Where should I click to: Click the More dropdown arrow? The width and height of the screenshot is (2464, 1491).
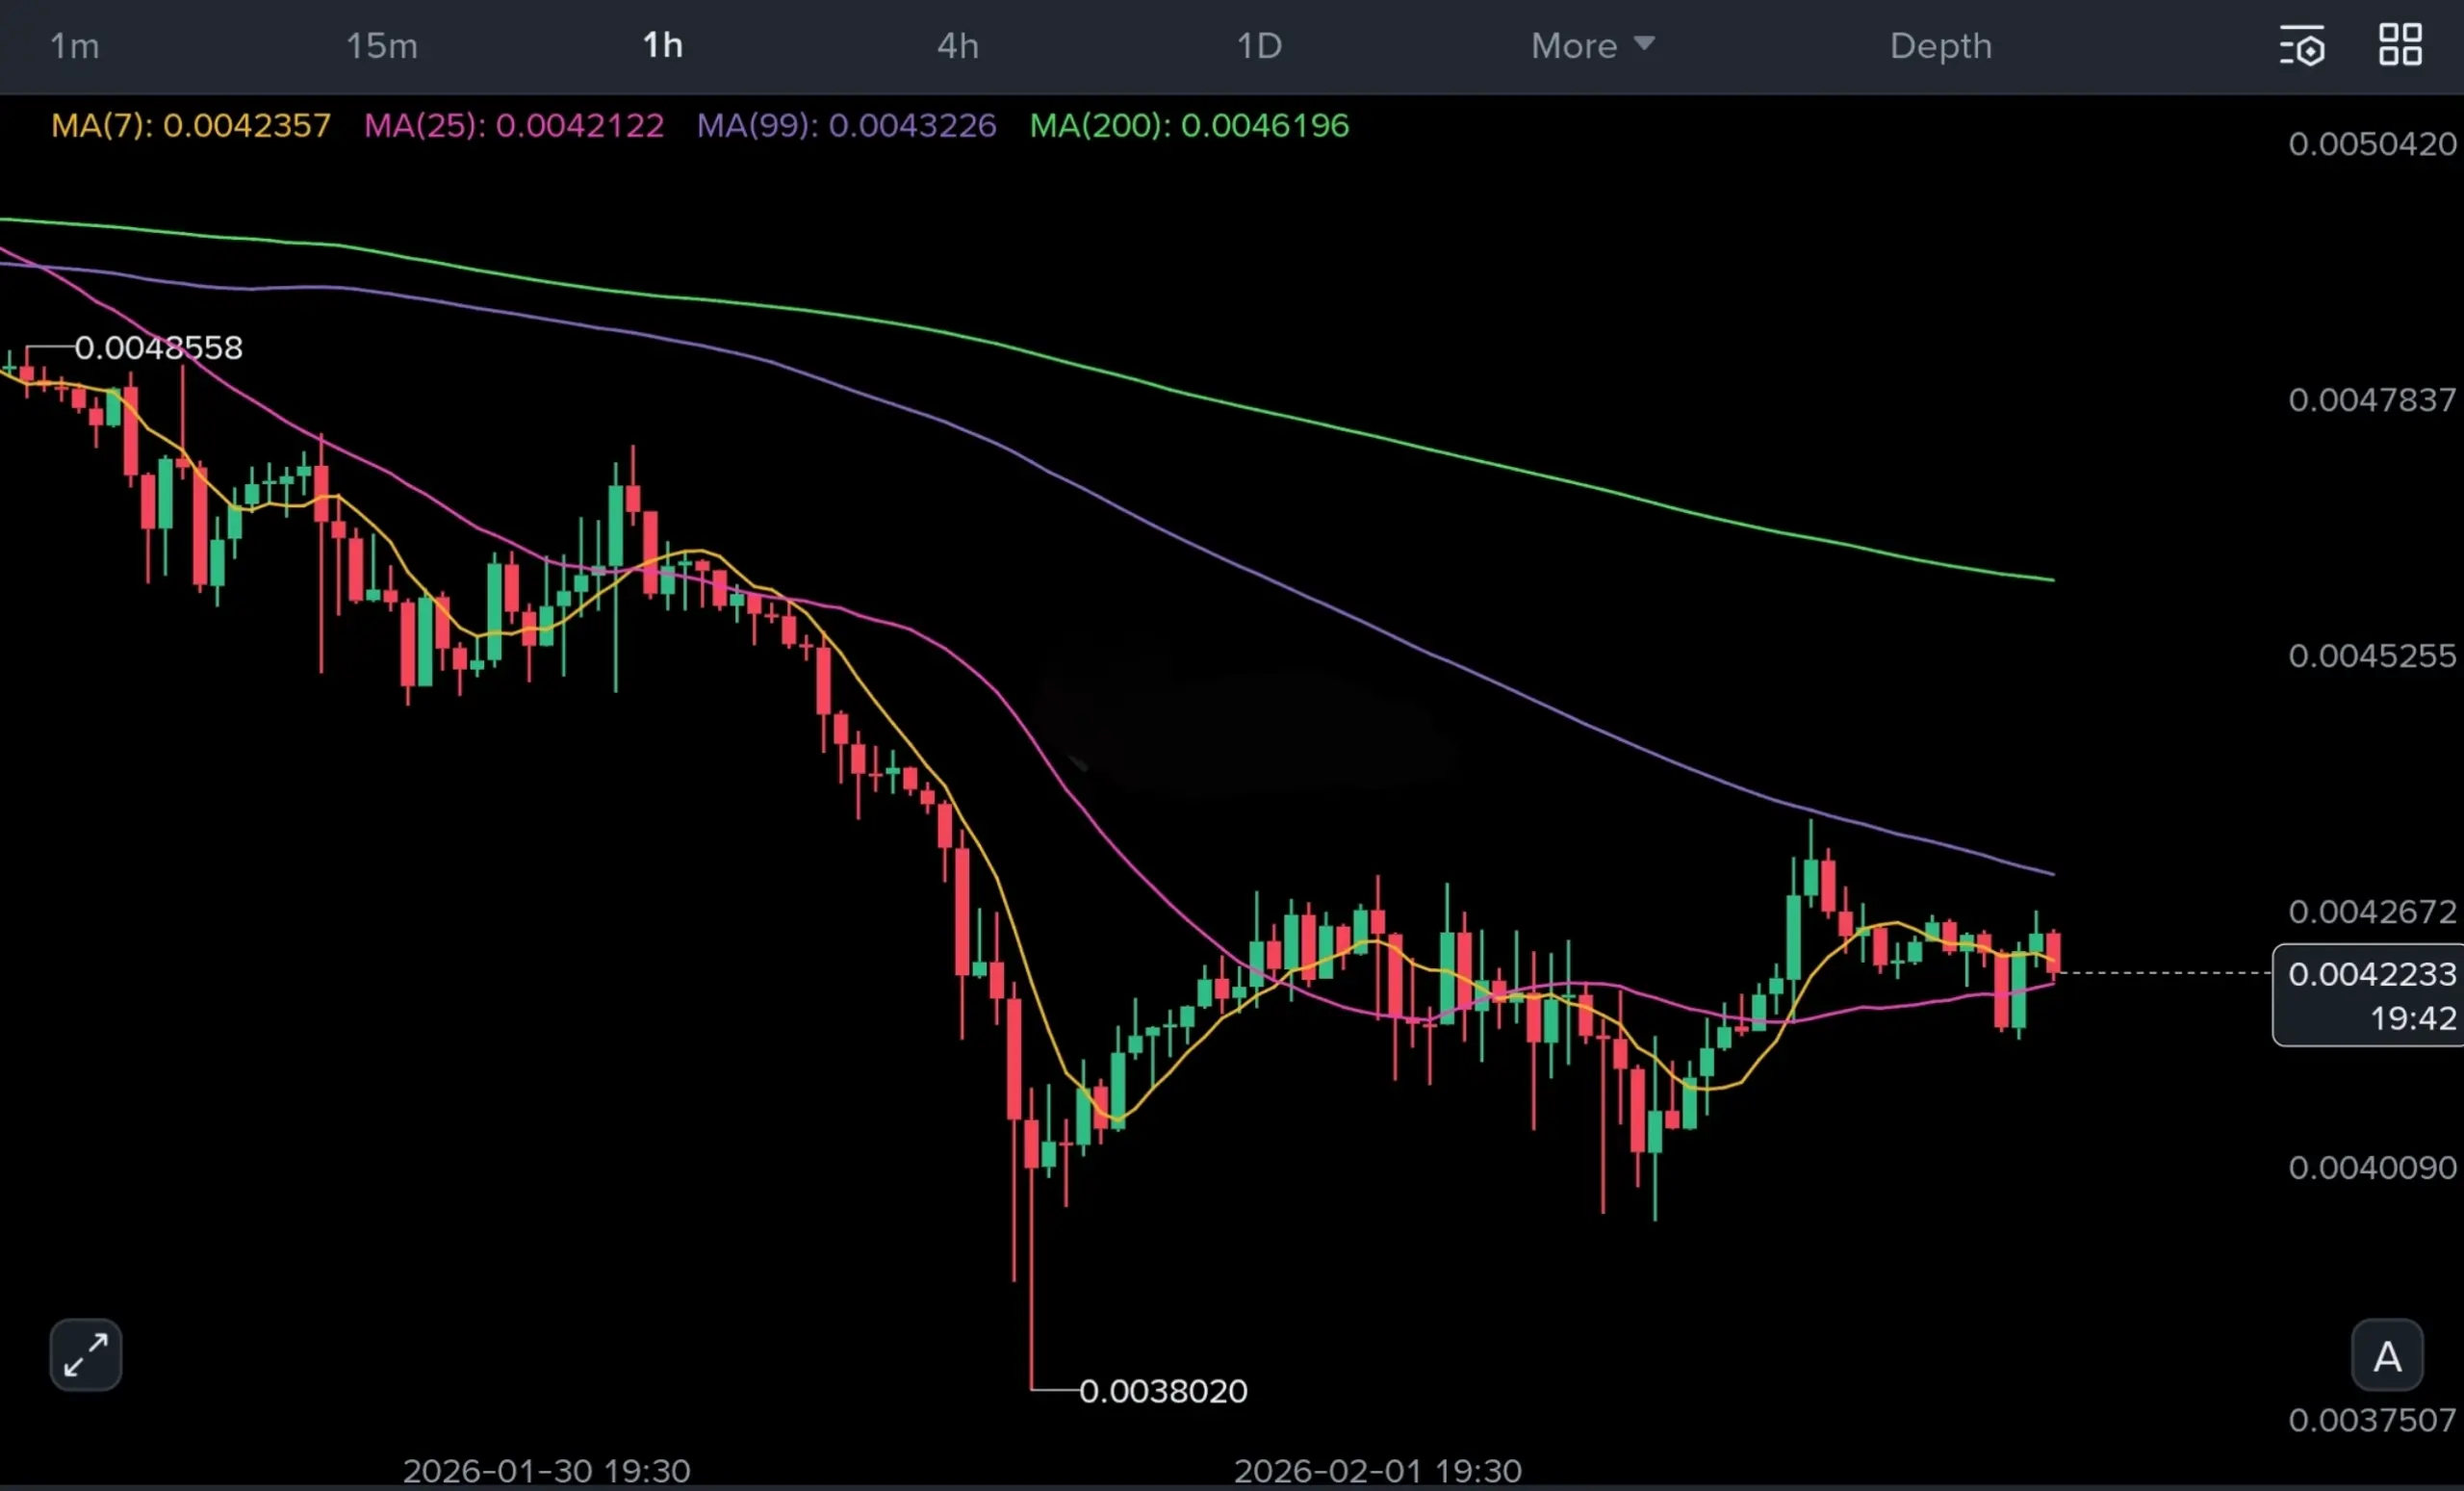tap(1644, 44)
